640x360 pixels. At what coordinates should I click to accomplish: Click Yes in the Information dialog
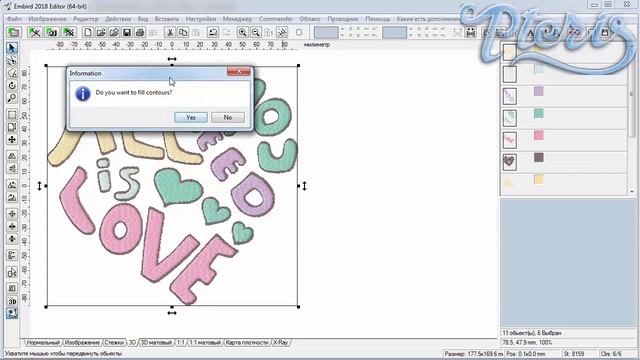tap(191, 118)
